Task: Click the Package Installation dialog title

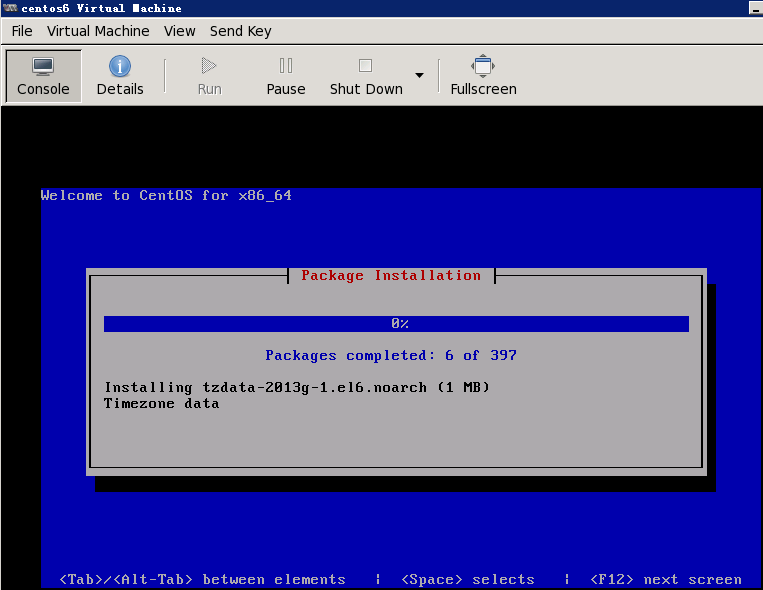Action: coord(391,276)
